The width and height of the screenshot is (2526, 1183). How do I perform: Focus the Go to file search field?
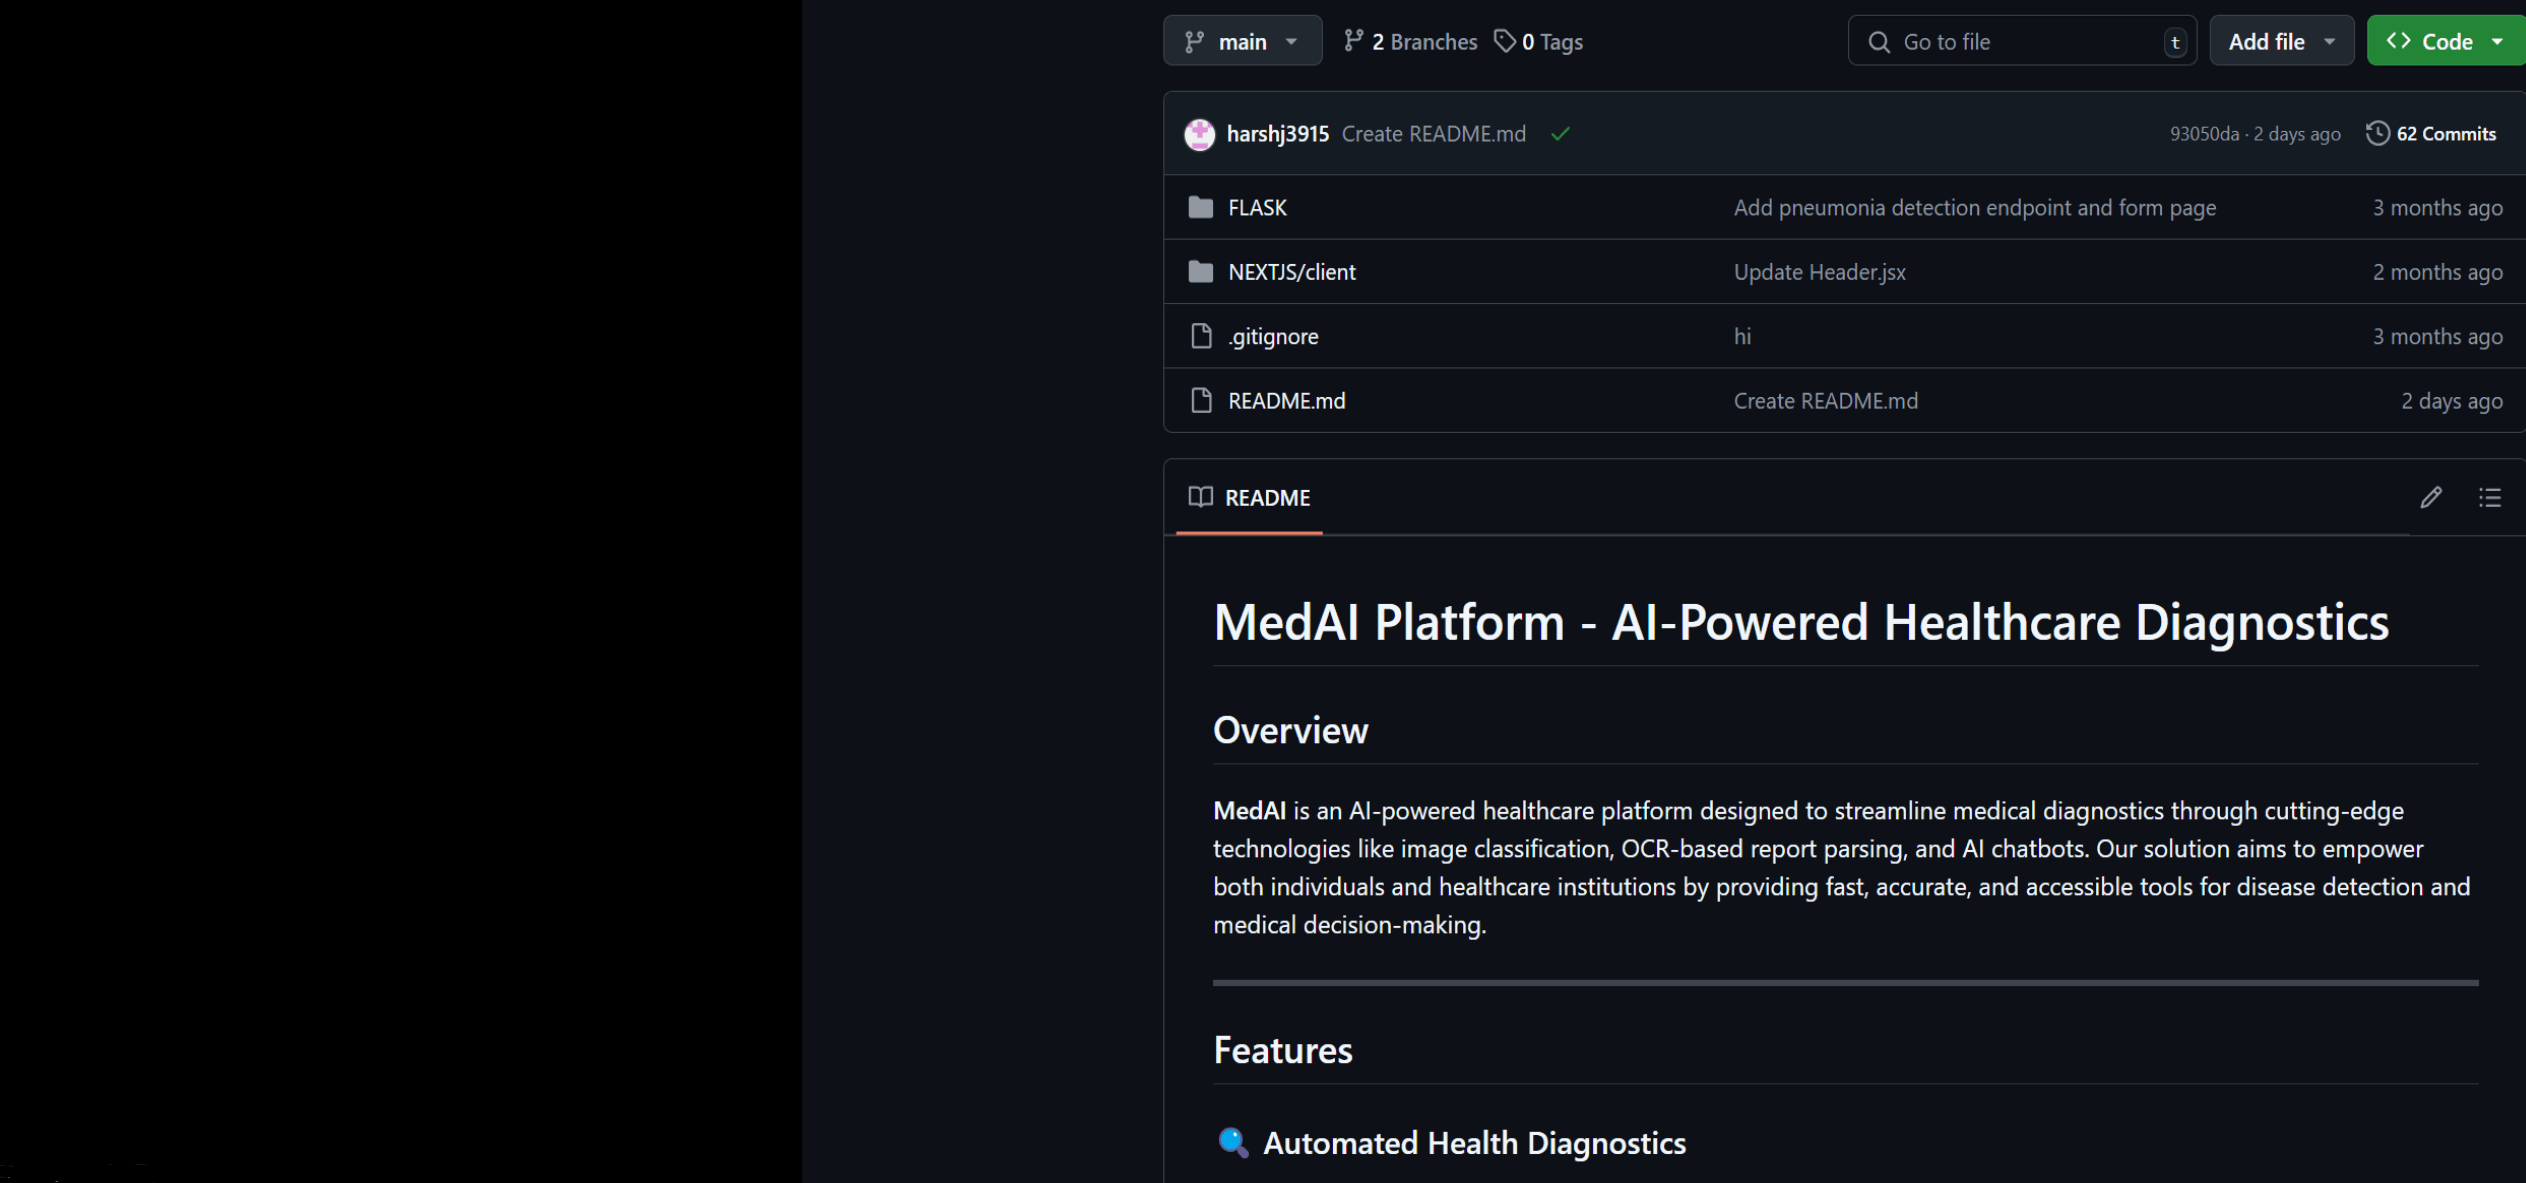pyautogui.click(x=2022, y=41)
